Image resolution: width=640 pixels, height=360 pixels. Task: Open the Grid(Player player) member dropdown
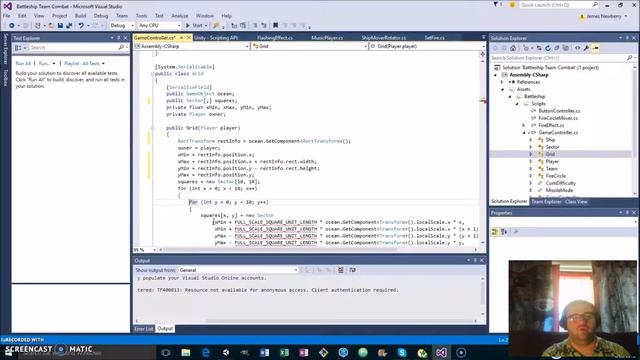(x=427, y=46)
